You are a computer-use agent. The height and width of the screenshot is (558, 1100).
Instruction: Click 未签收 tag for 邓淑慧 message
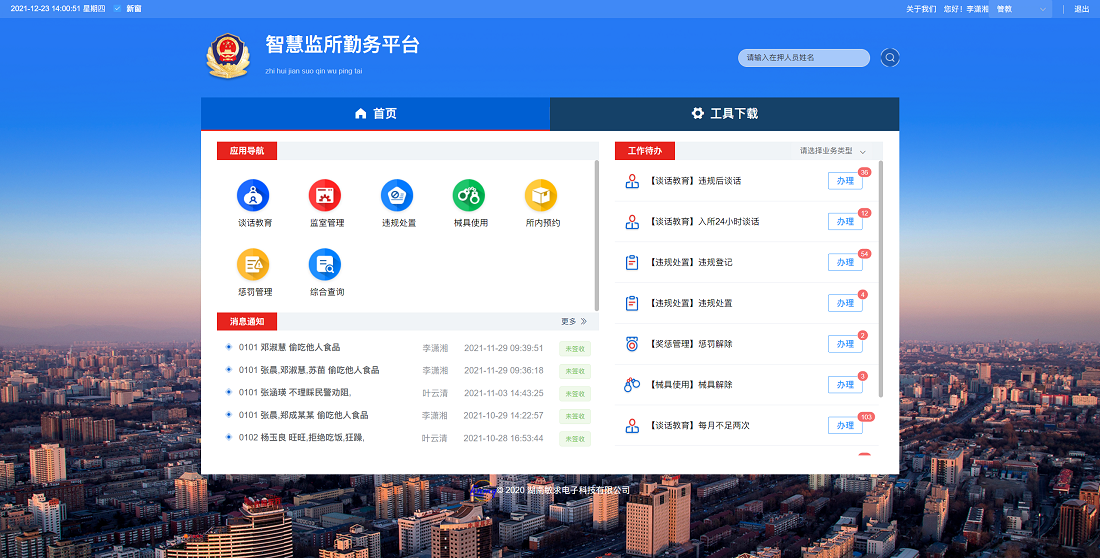pos(575,349)
